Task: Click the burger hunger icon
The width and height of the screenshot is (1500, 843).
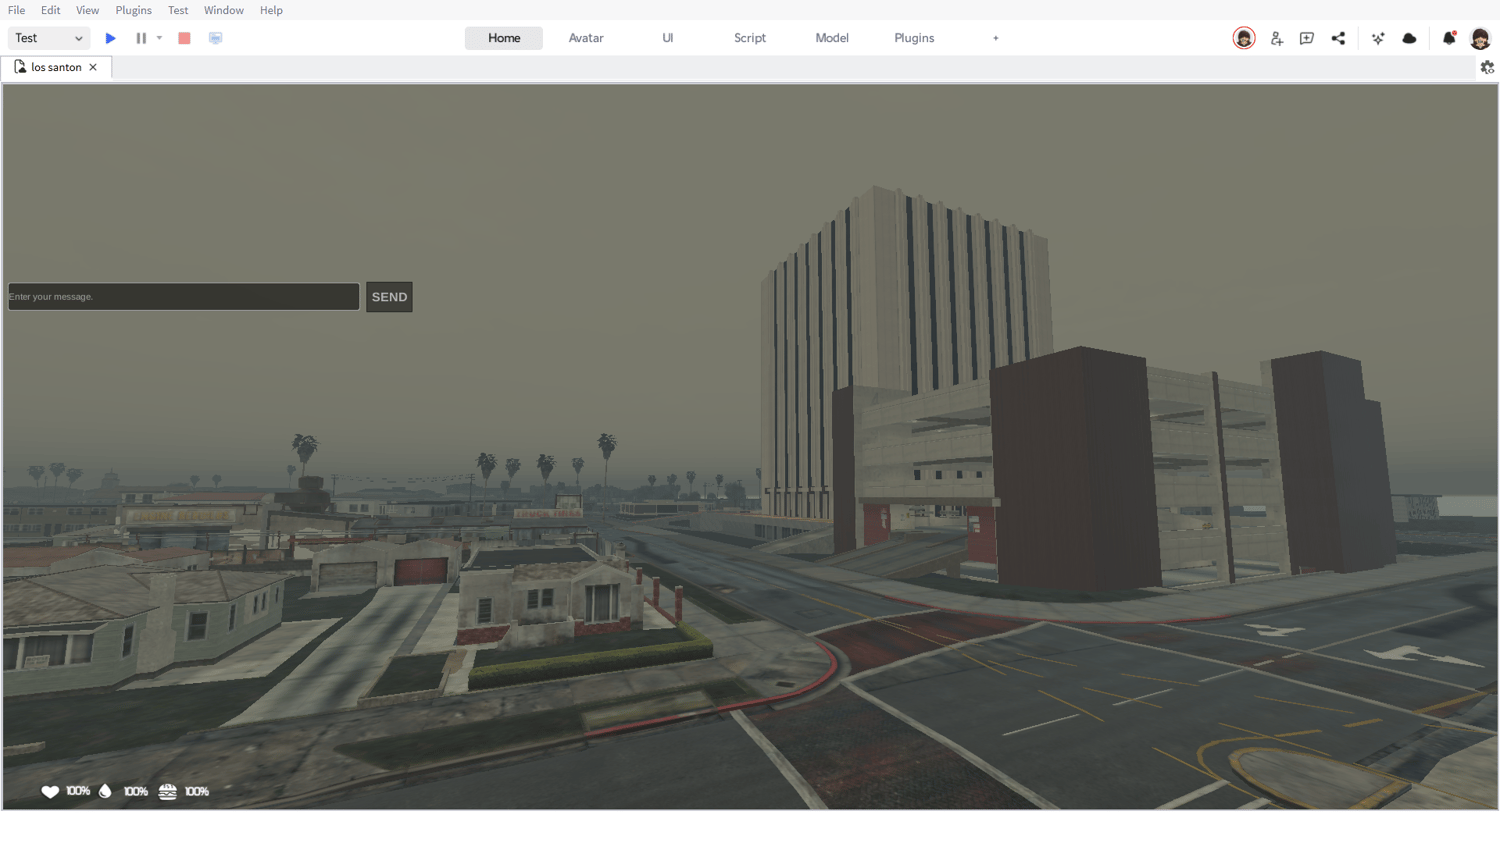Action: (x=168, y=791)
